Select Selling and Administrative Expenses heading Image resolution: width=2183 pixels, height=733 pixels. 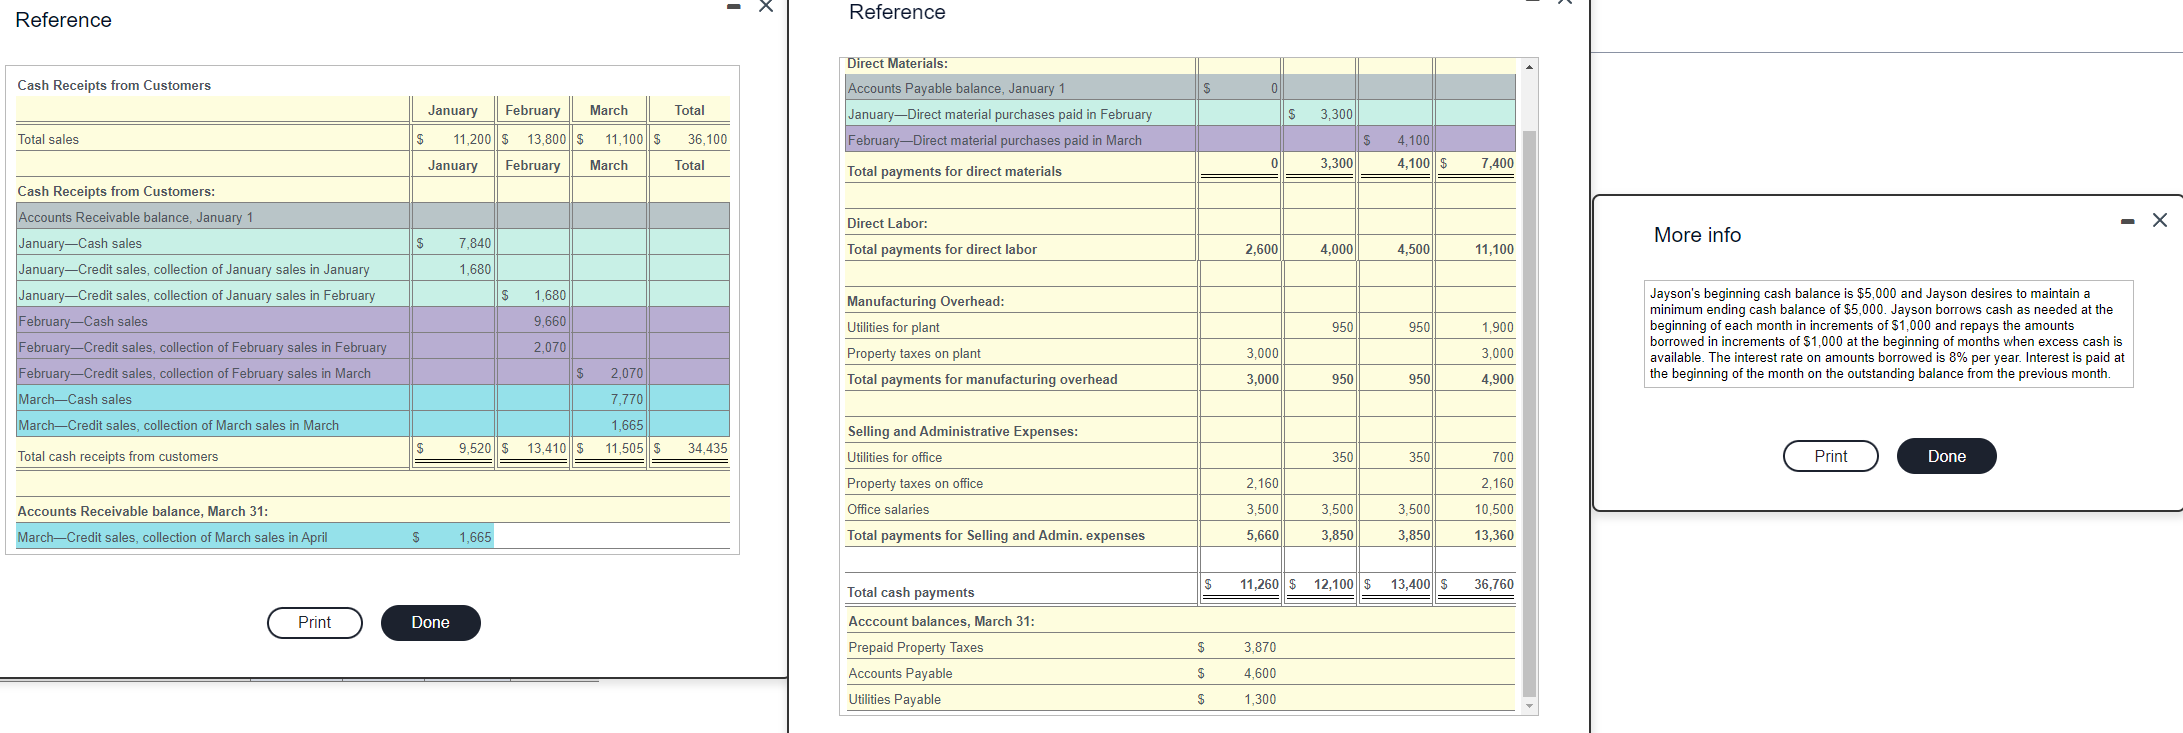coord(962,431)
